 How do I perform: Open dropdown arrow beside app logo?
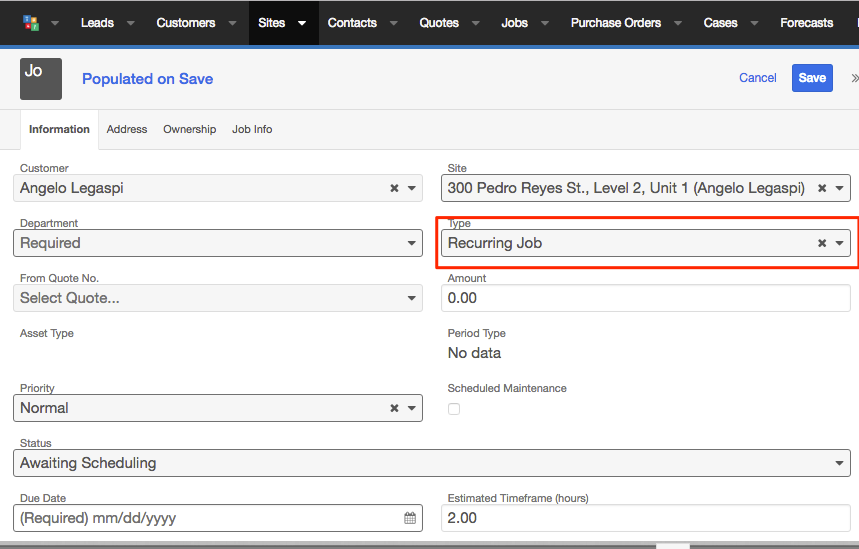[x=55, y=23]
